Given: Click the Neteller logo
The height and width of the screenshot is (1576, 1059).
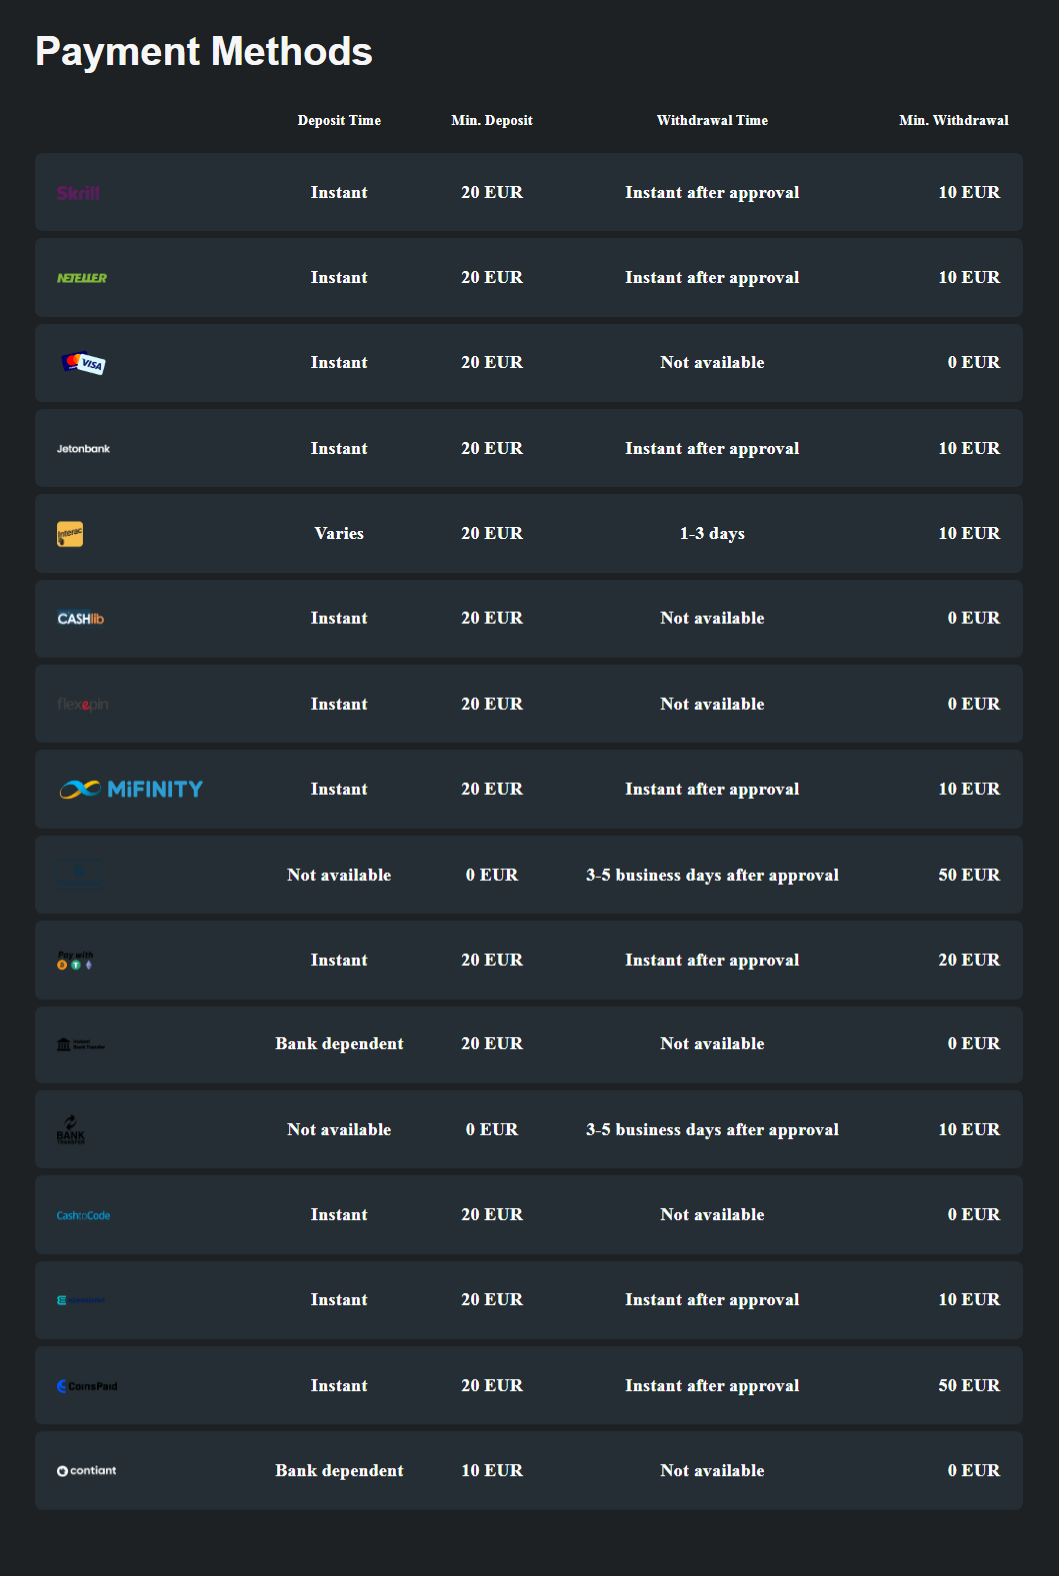Looking at the screenshot, I should click(82, 278).
